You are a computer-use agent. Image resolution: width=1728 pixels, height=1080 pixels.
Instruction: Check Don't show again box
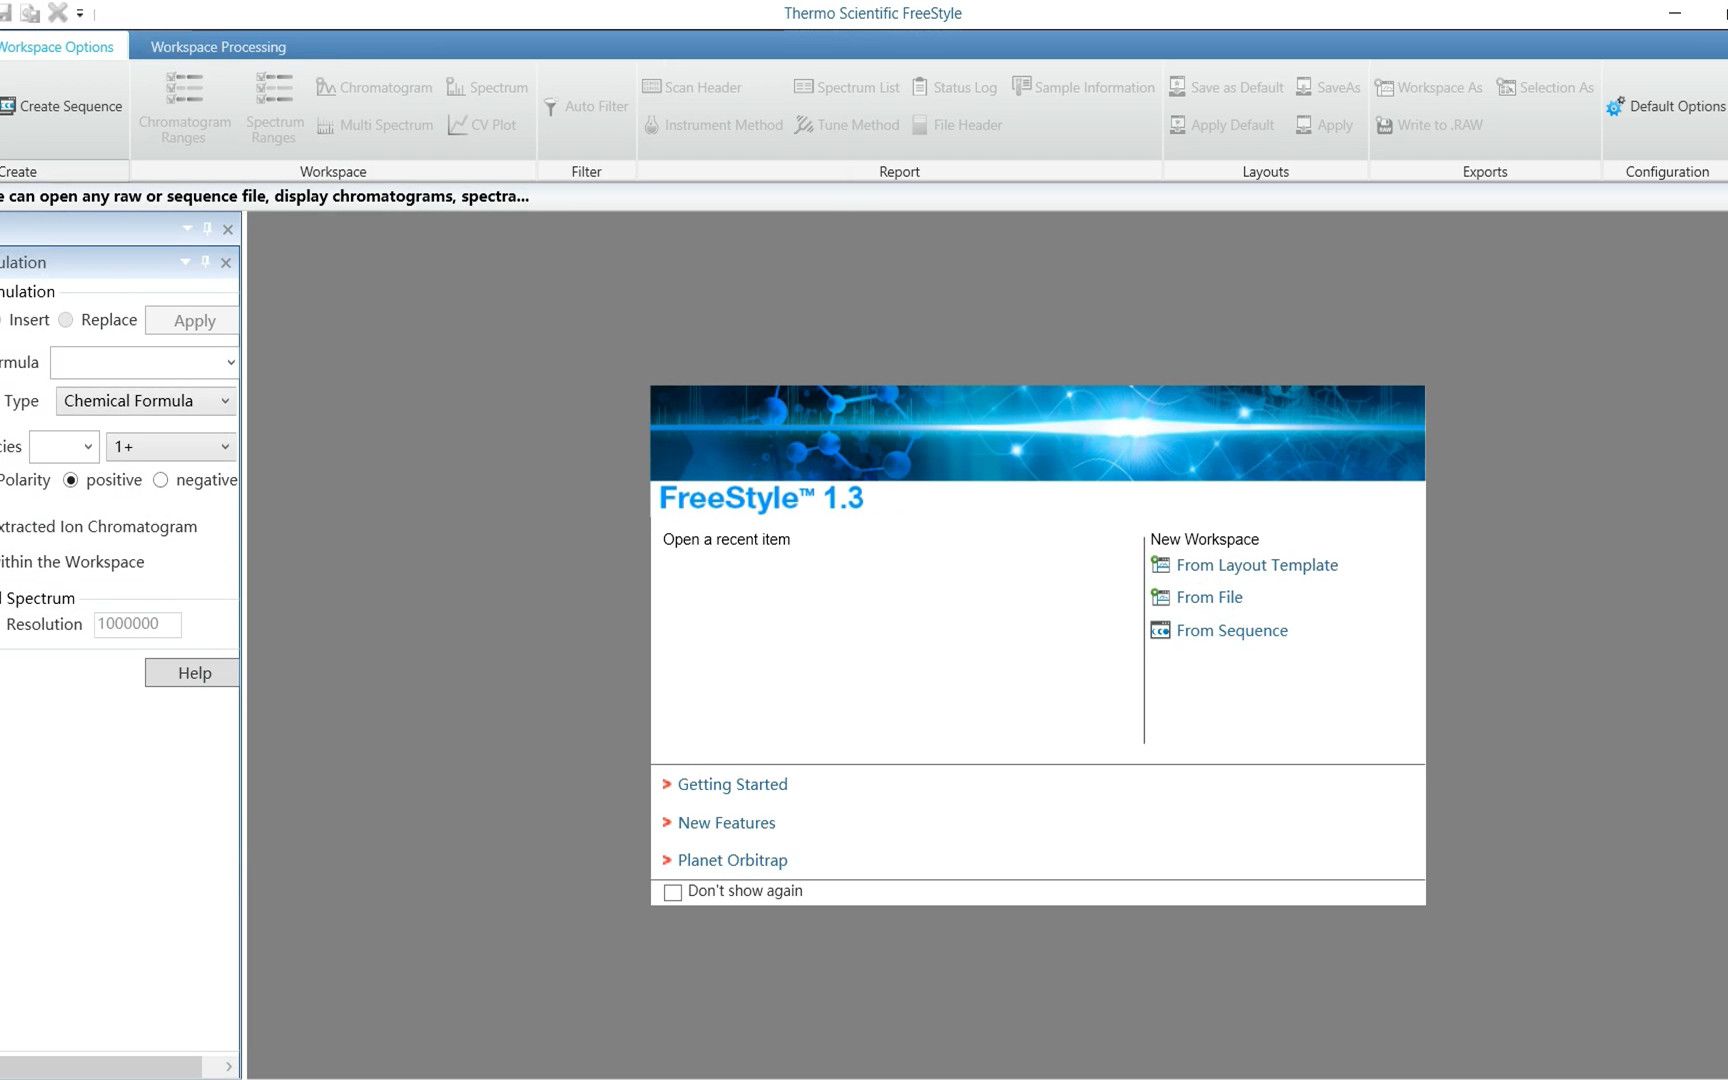tap(673, 892)
